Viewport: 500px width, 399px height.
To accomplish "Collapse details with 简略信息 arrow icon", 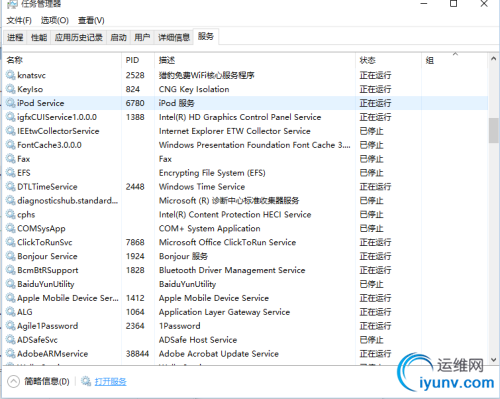I will (x=13, y=381).
